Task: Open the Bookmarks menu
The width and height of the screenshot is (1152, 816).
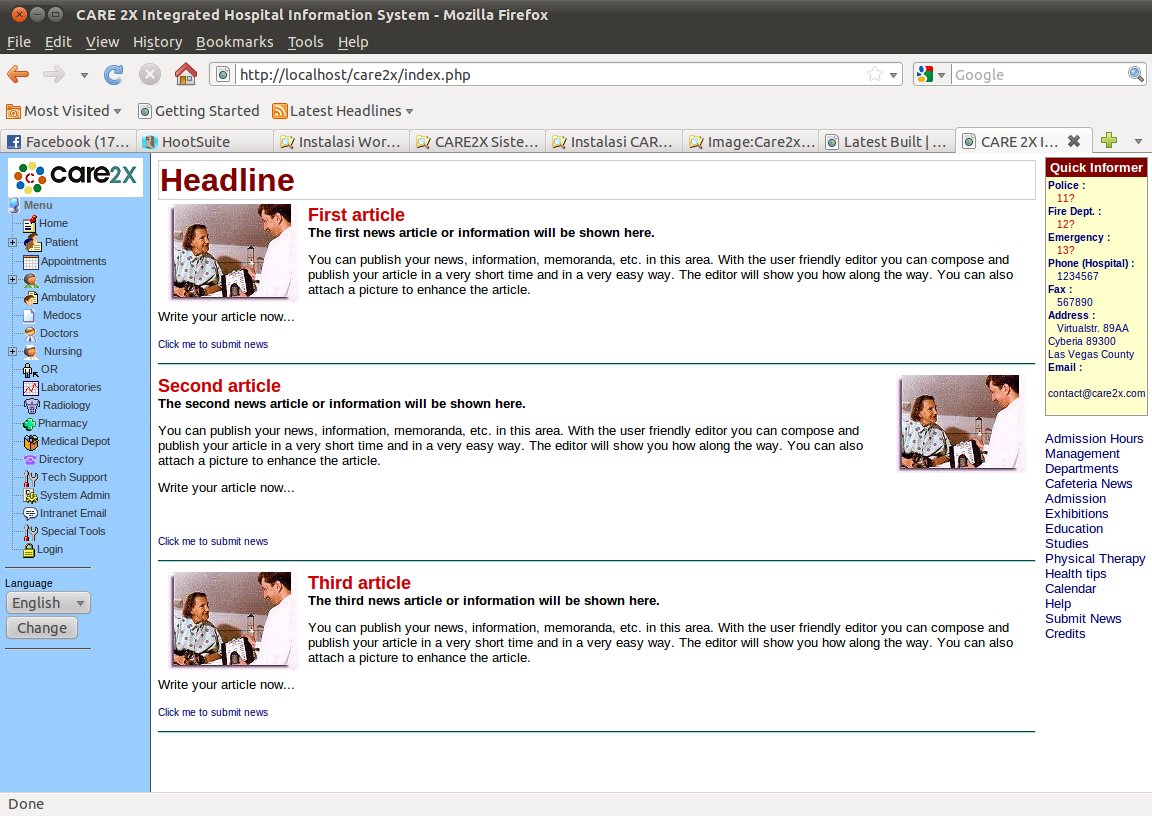Action: point(234,42)
